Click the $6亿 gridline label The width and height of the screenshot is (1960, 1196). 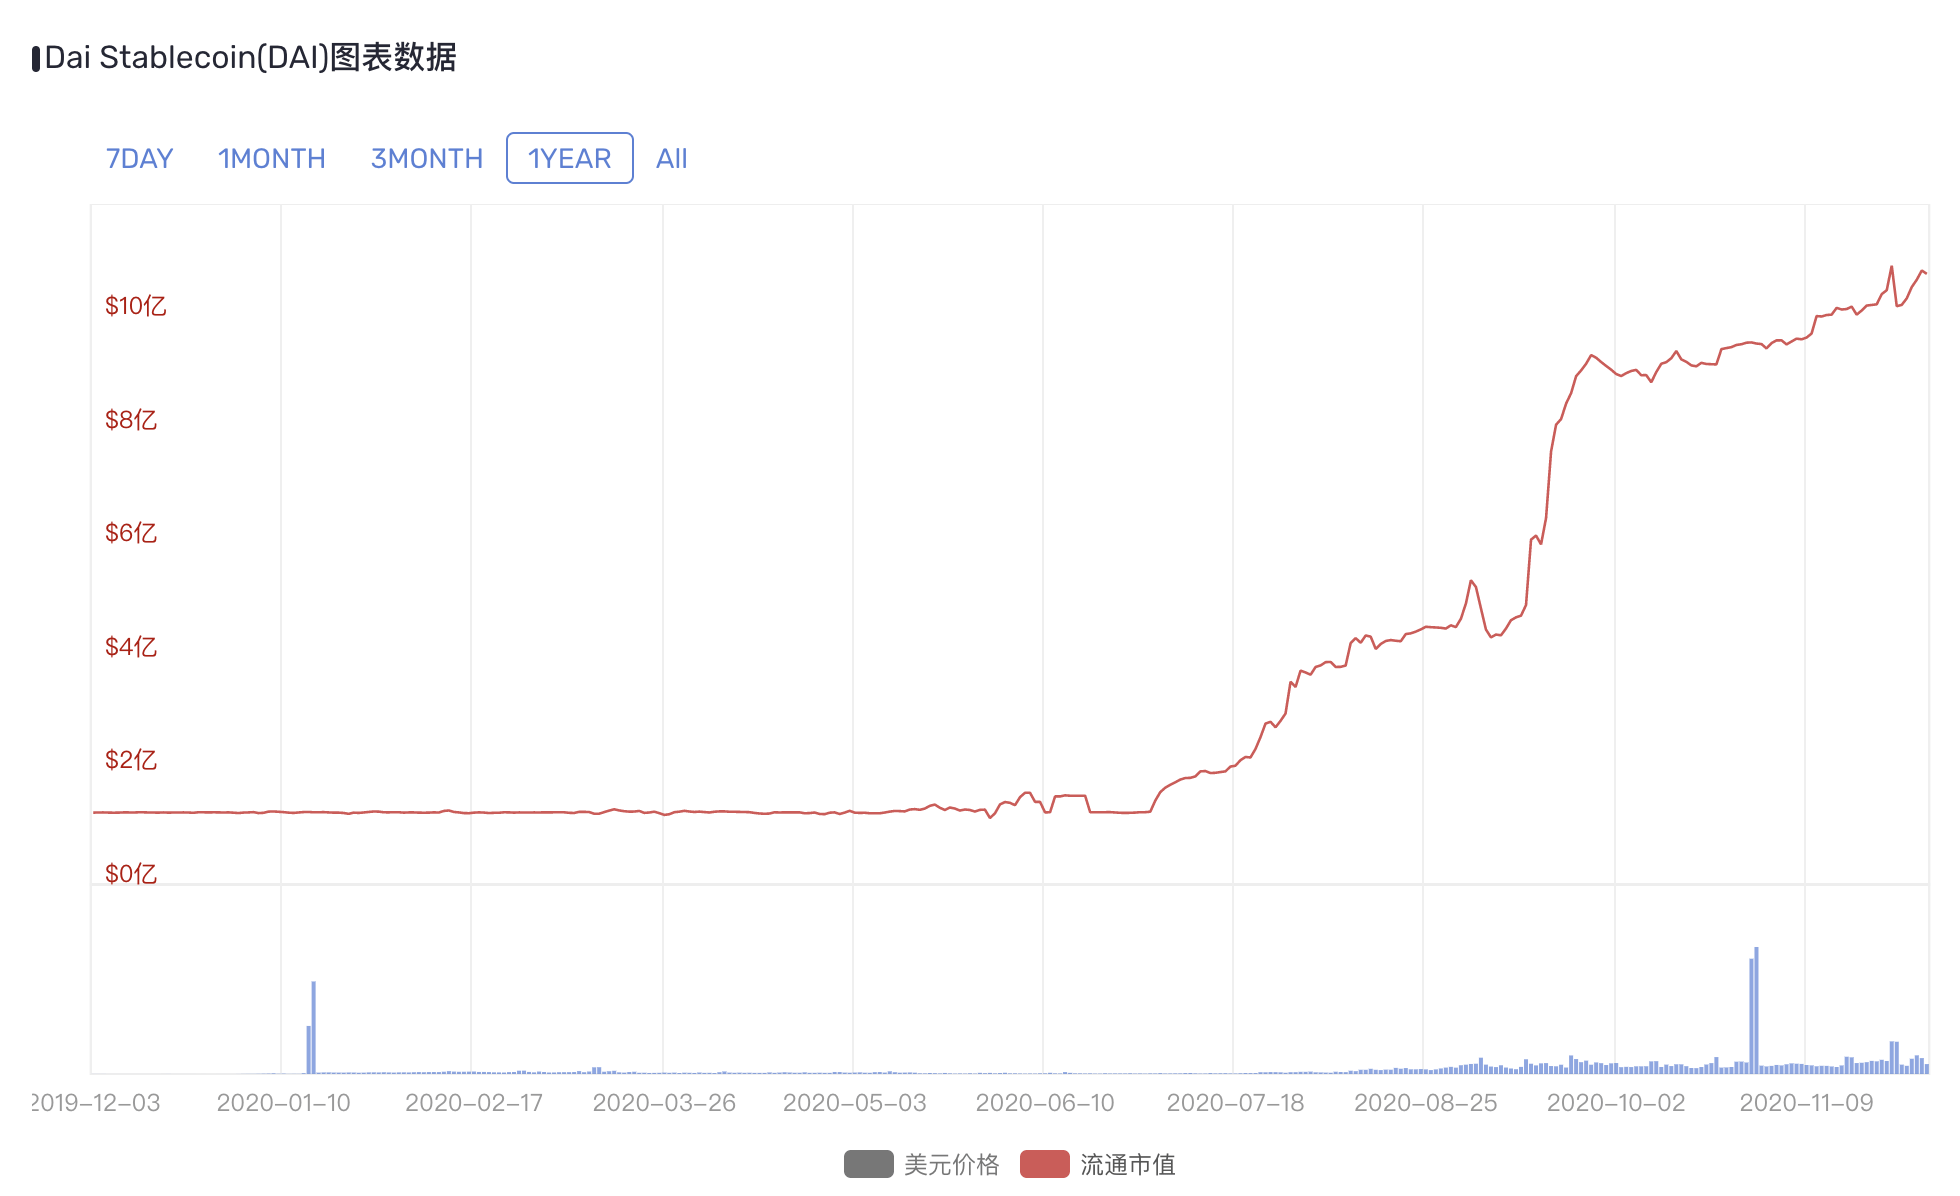pyautogui.click(x=129, y=533)
